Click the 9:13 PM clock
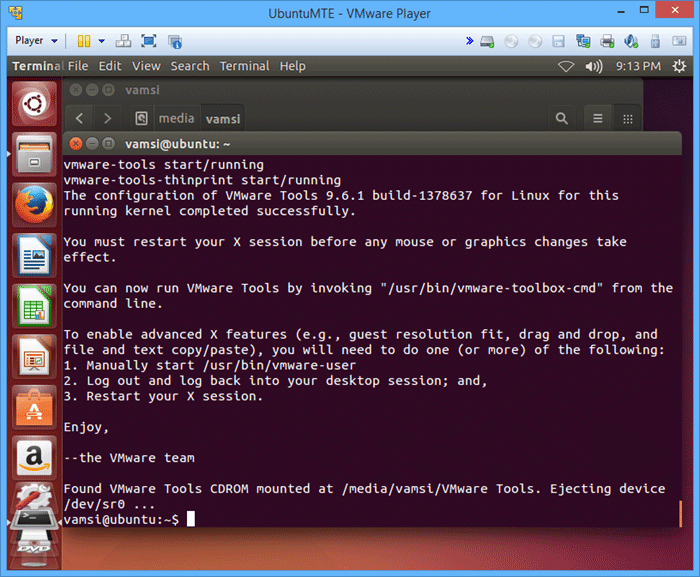The image size is (700, 577). 638,66
